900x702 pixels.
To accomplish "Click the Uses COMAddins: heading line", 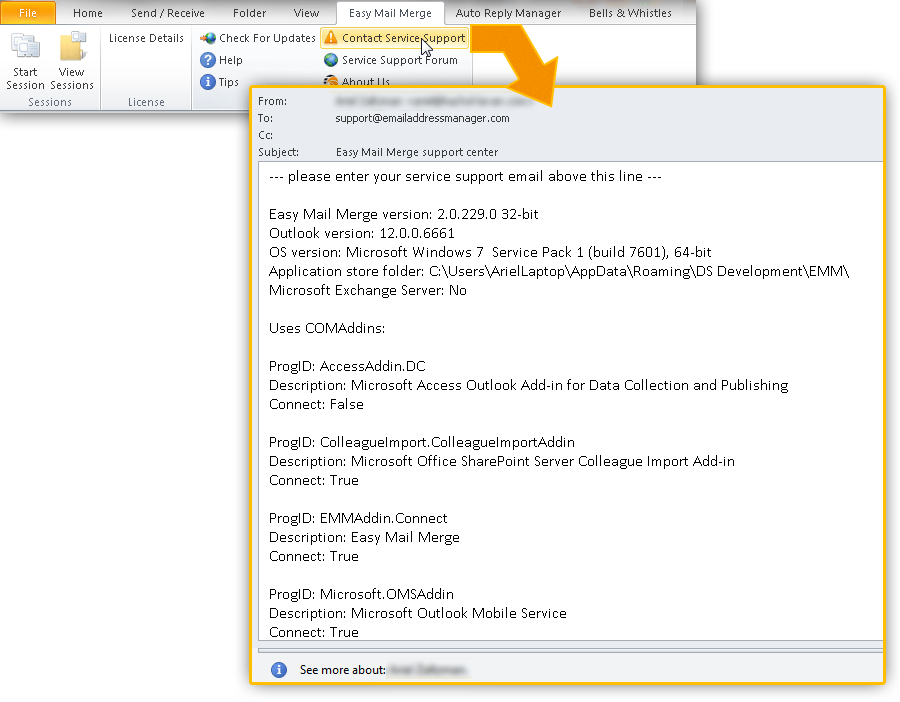I will (x=327, y=328).
